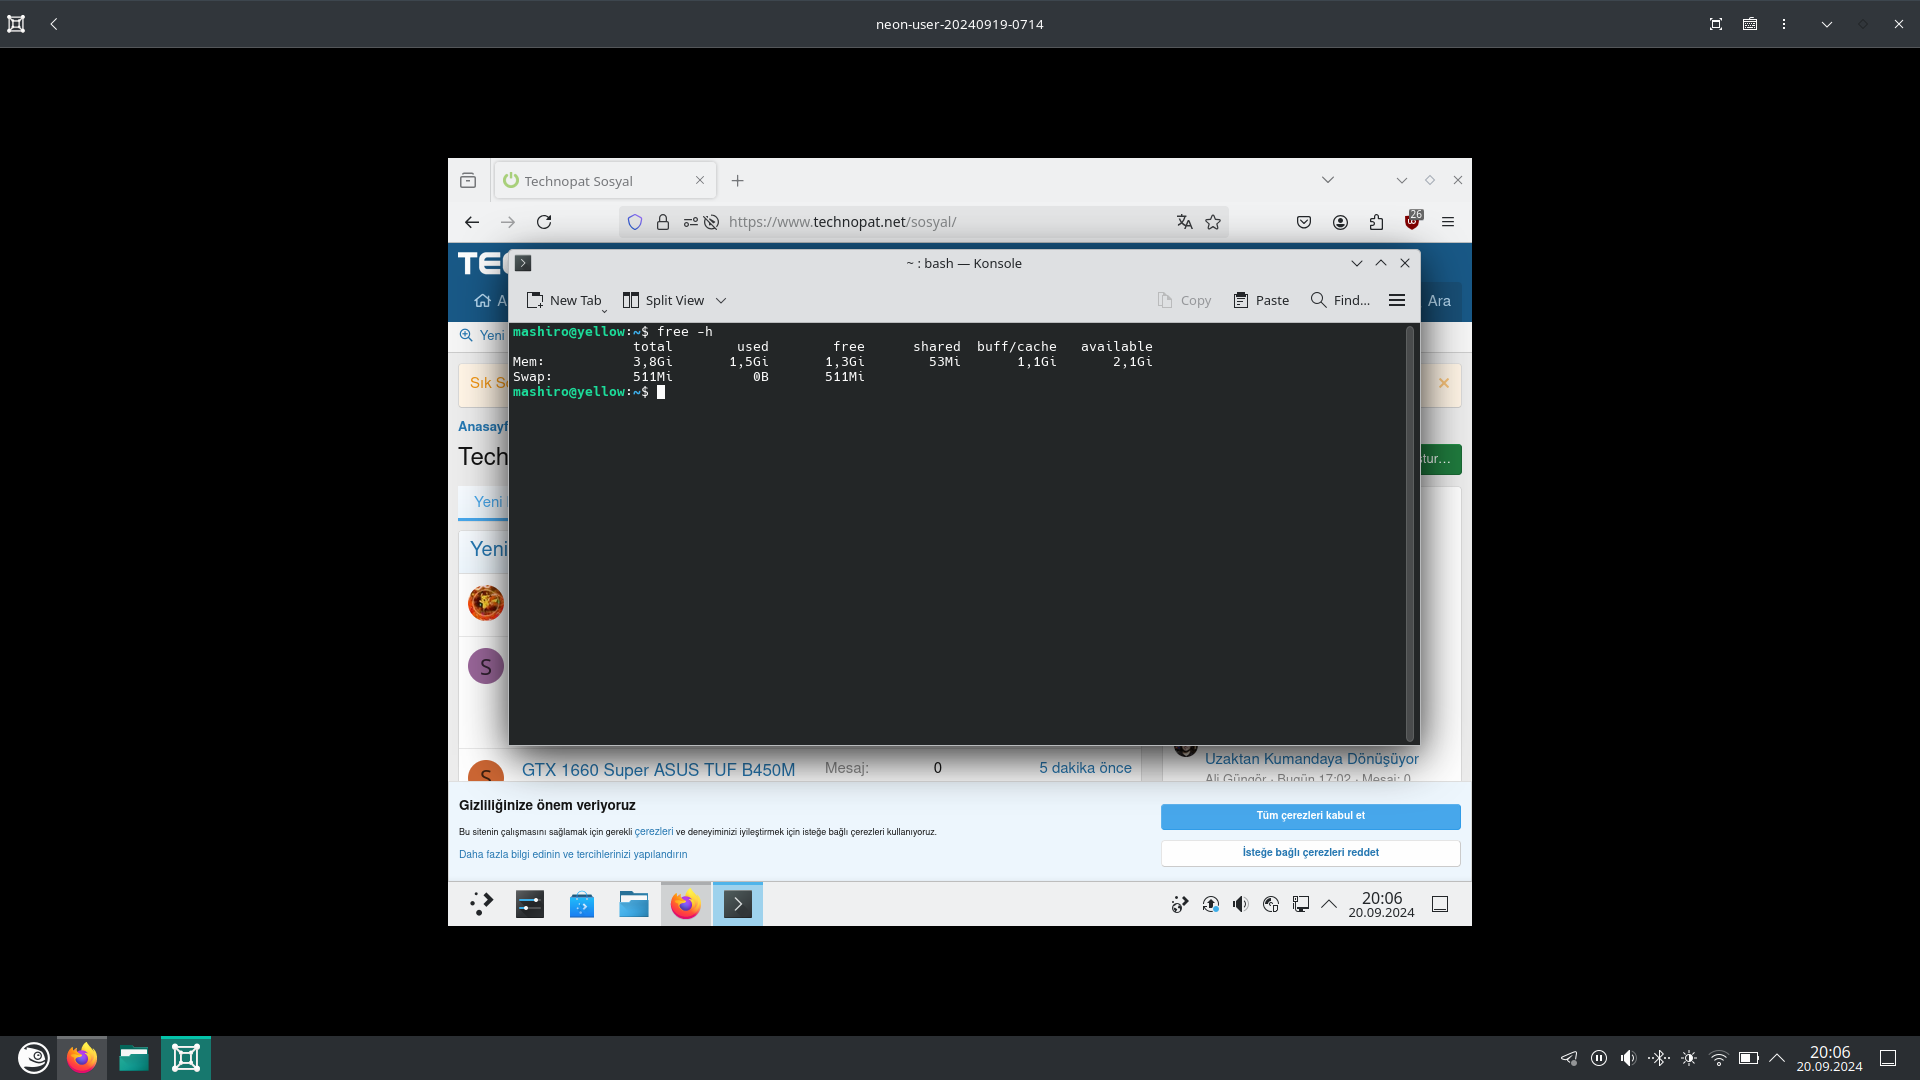The height and width of the screenshot is (1080, 1920).
Task: Expand Split View dropdown arrow
Action: coord(721,300)
